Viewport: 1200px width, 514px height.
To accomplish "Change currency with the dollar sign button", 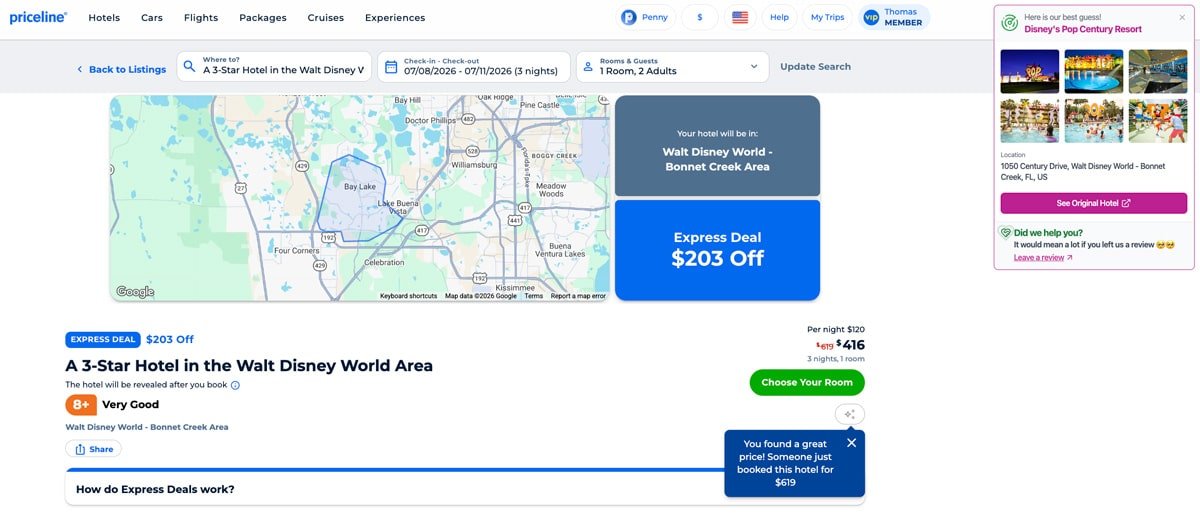I will tap(700, 17).
